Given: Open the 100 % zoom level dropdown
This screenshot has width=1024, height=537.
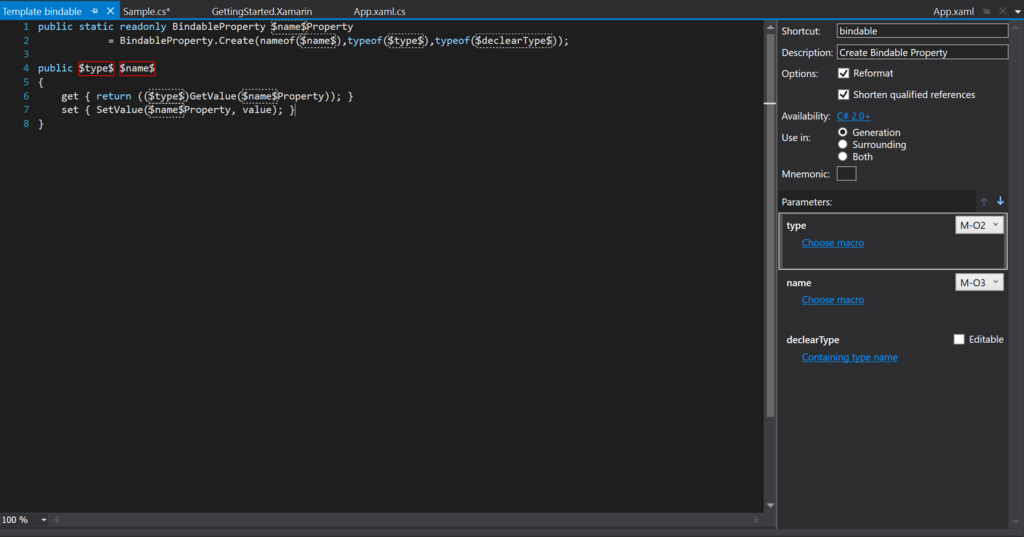Looking at the screenshot, I should click(44, 520).
